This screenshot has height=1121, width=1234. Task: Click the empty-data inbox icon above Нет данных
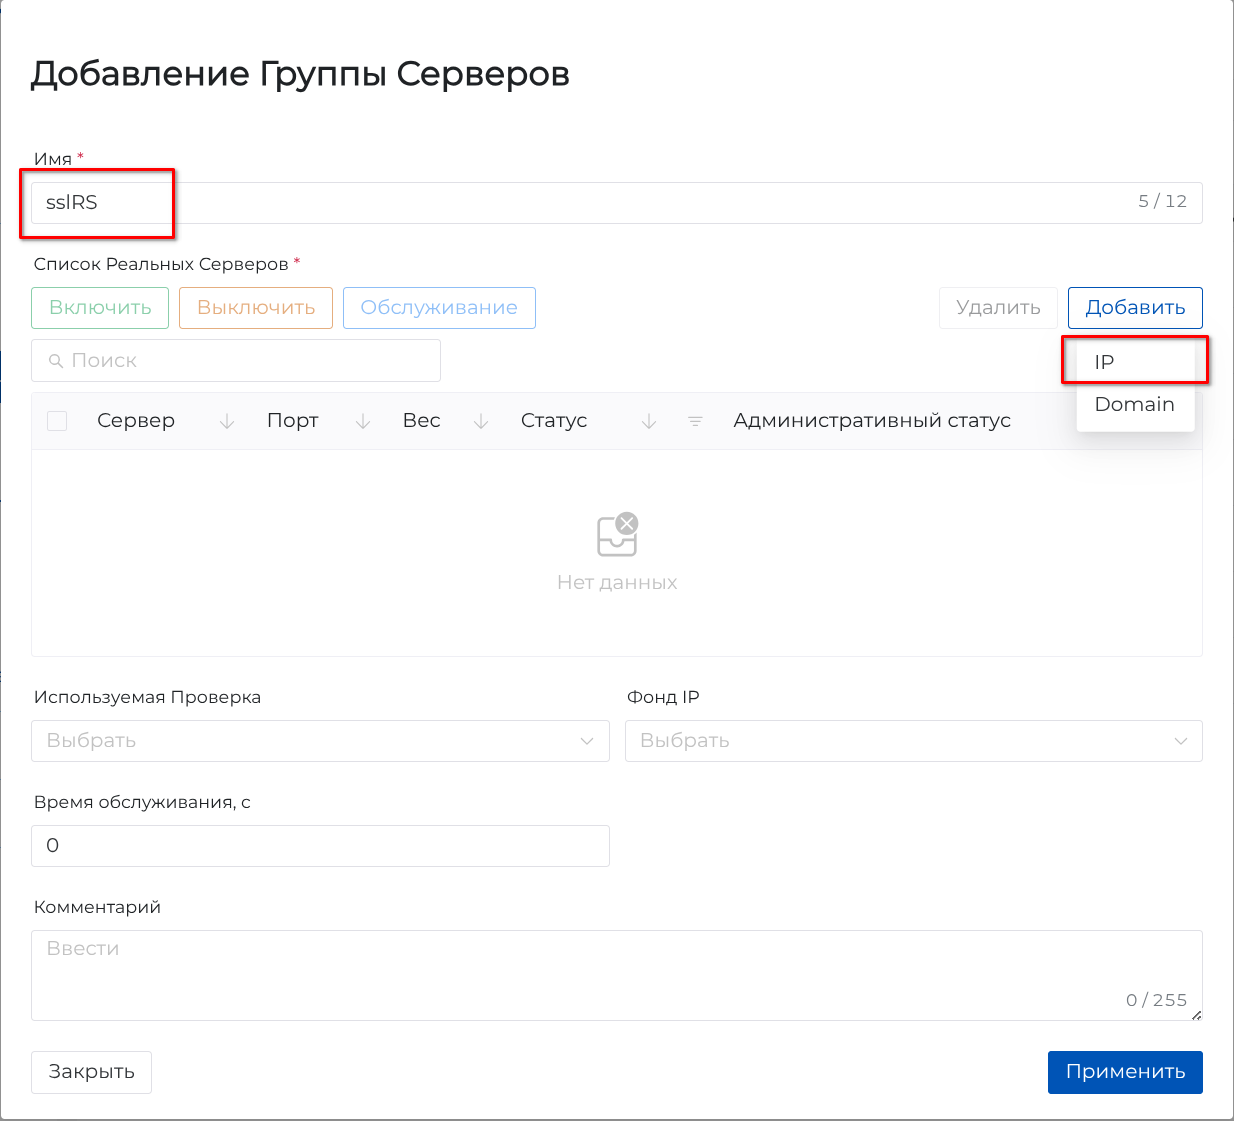617,535
